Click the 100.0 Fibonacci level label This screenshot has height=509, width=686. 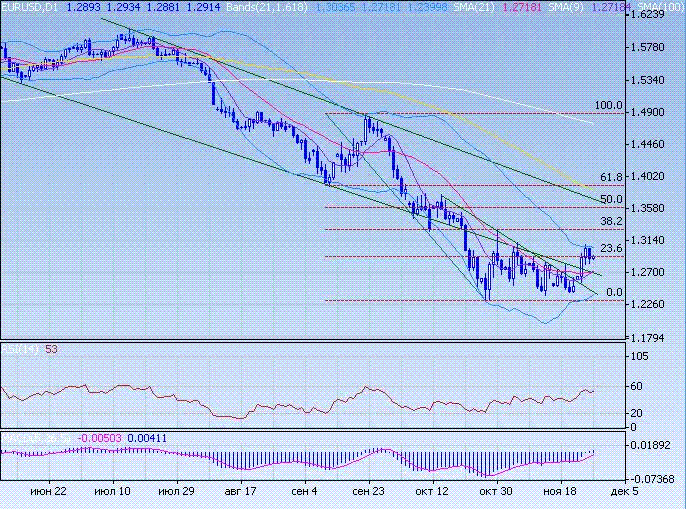tap(608, 105)
